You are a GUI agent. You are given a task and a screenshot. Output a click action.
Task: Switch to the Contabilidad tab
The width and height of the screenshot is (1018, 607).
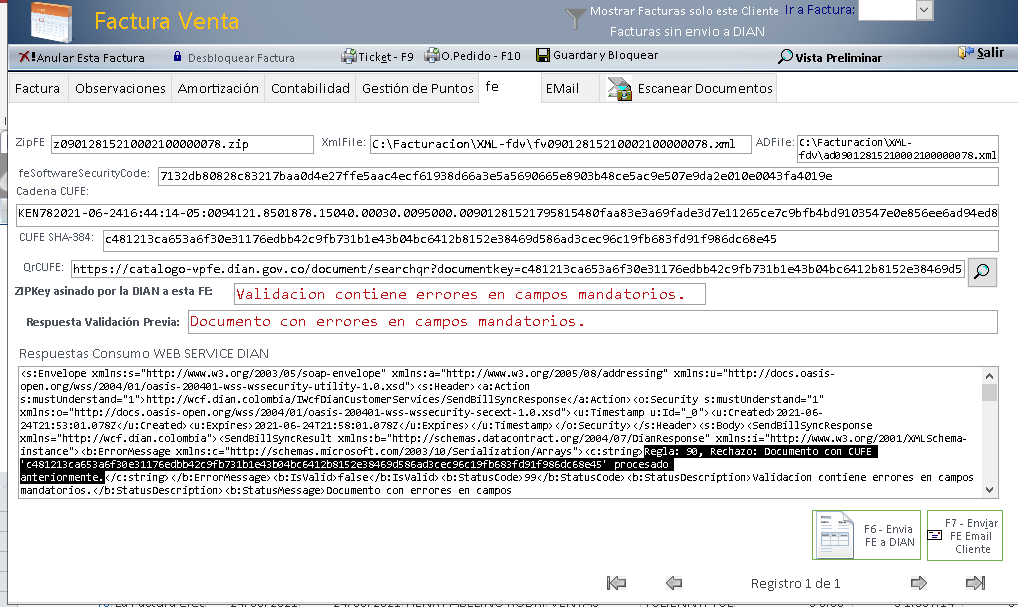pyautogui.click(x=310, y=88)
